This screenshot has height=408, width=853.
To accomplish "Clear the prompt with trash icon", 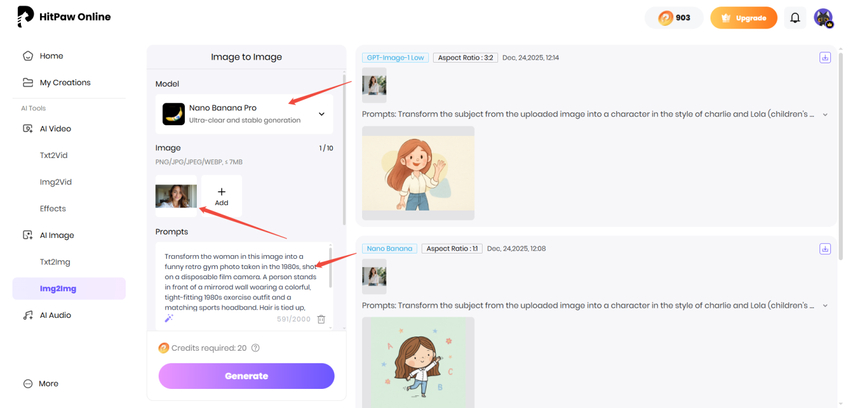I will click(321, 319).
